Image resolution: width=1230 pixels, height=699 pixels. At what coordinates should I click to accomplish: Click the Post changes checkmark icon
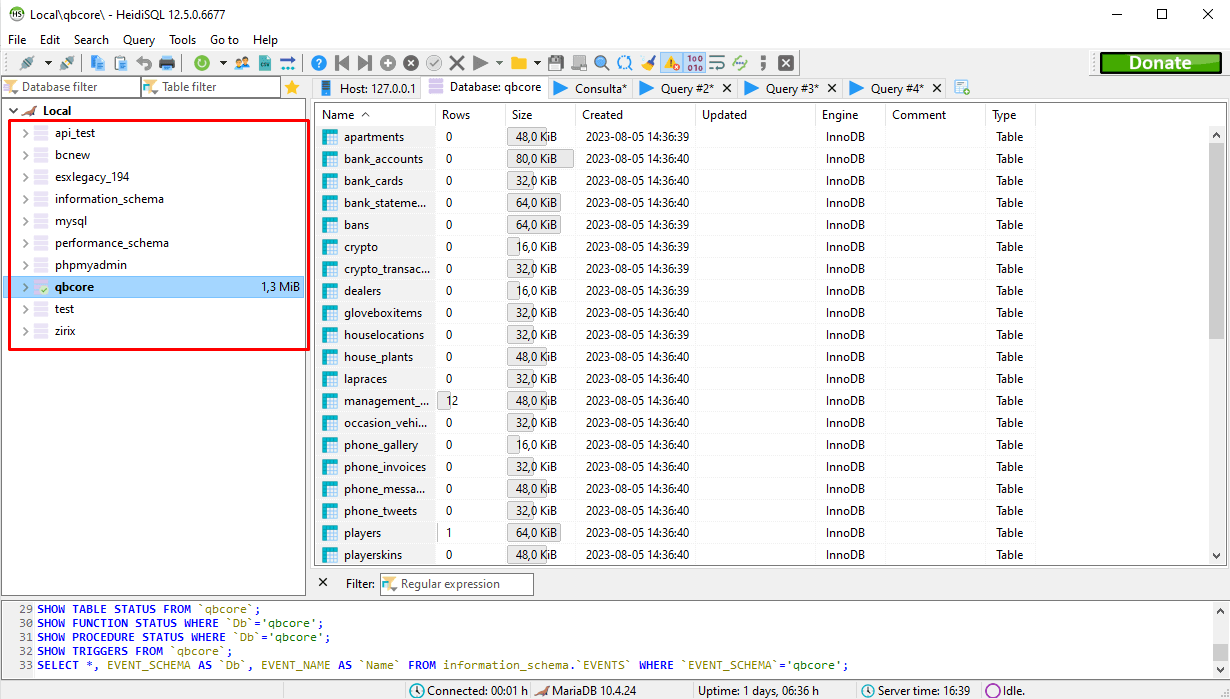pyautogui.click(x=434, y=63)
